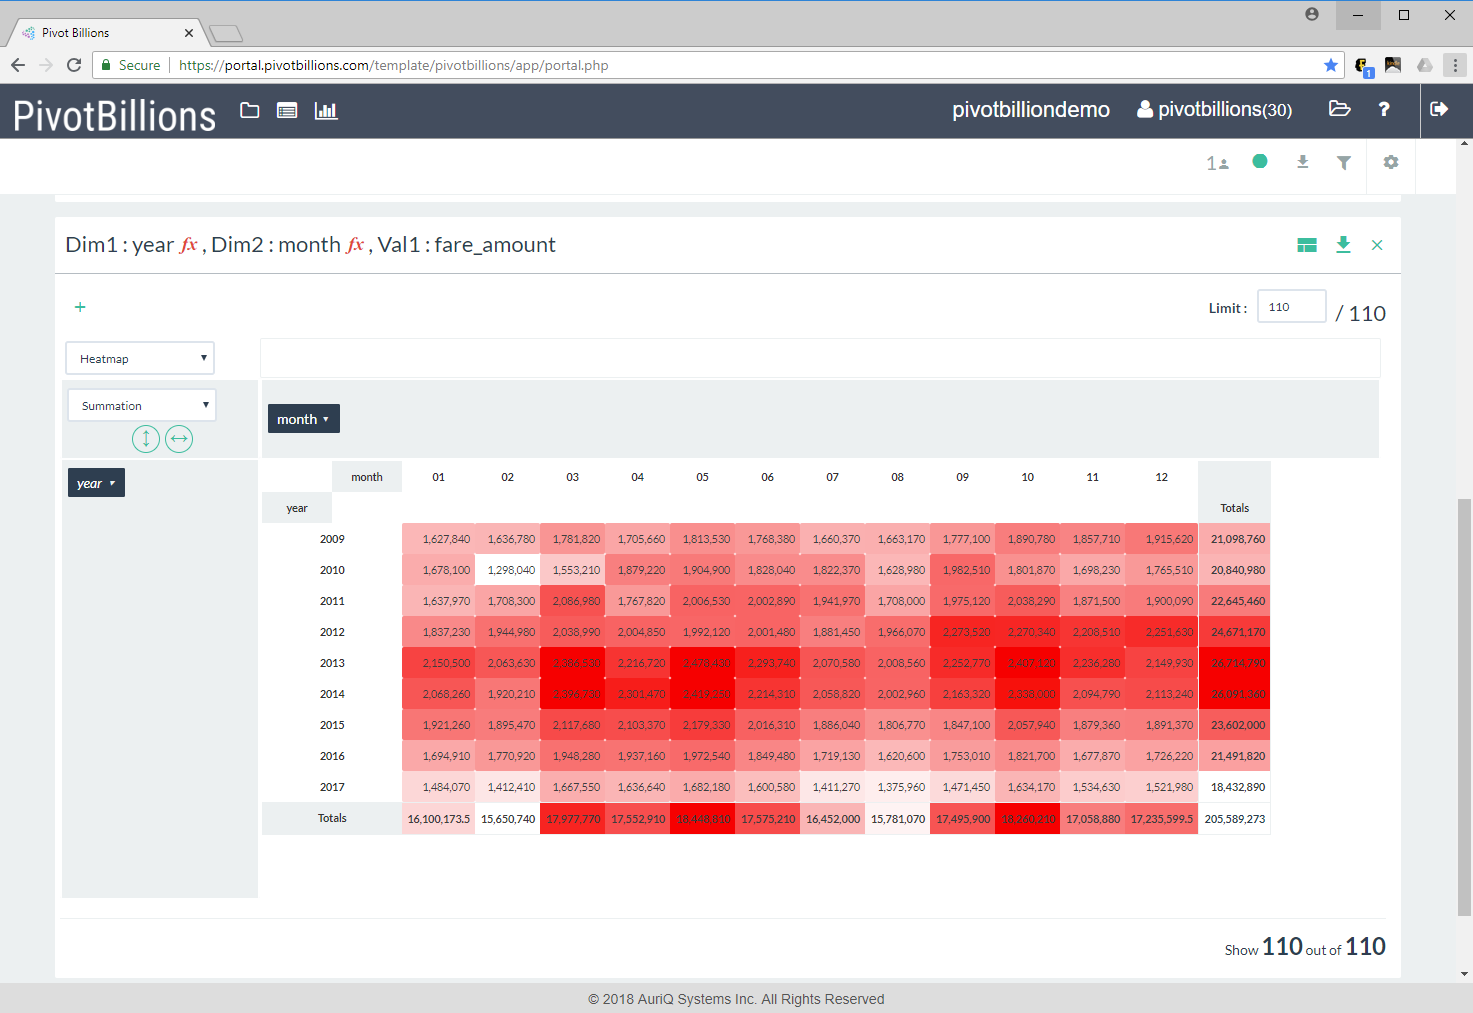Click the green plus add icon
This screenshot has height=1013, width=1473.
(80, 307)
